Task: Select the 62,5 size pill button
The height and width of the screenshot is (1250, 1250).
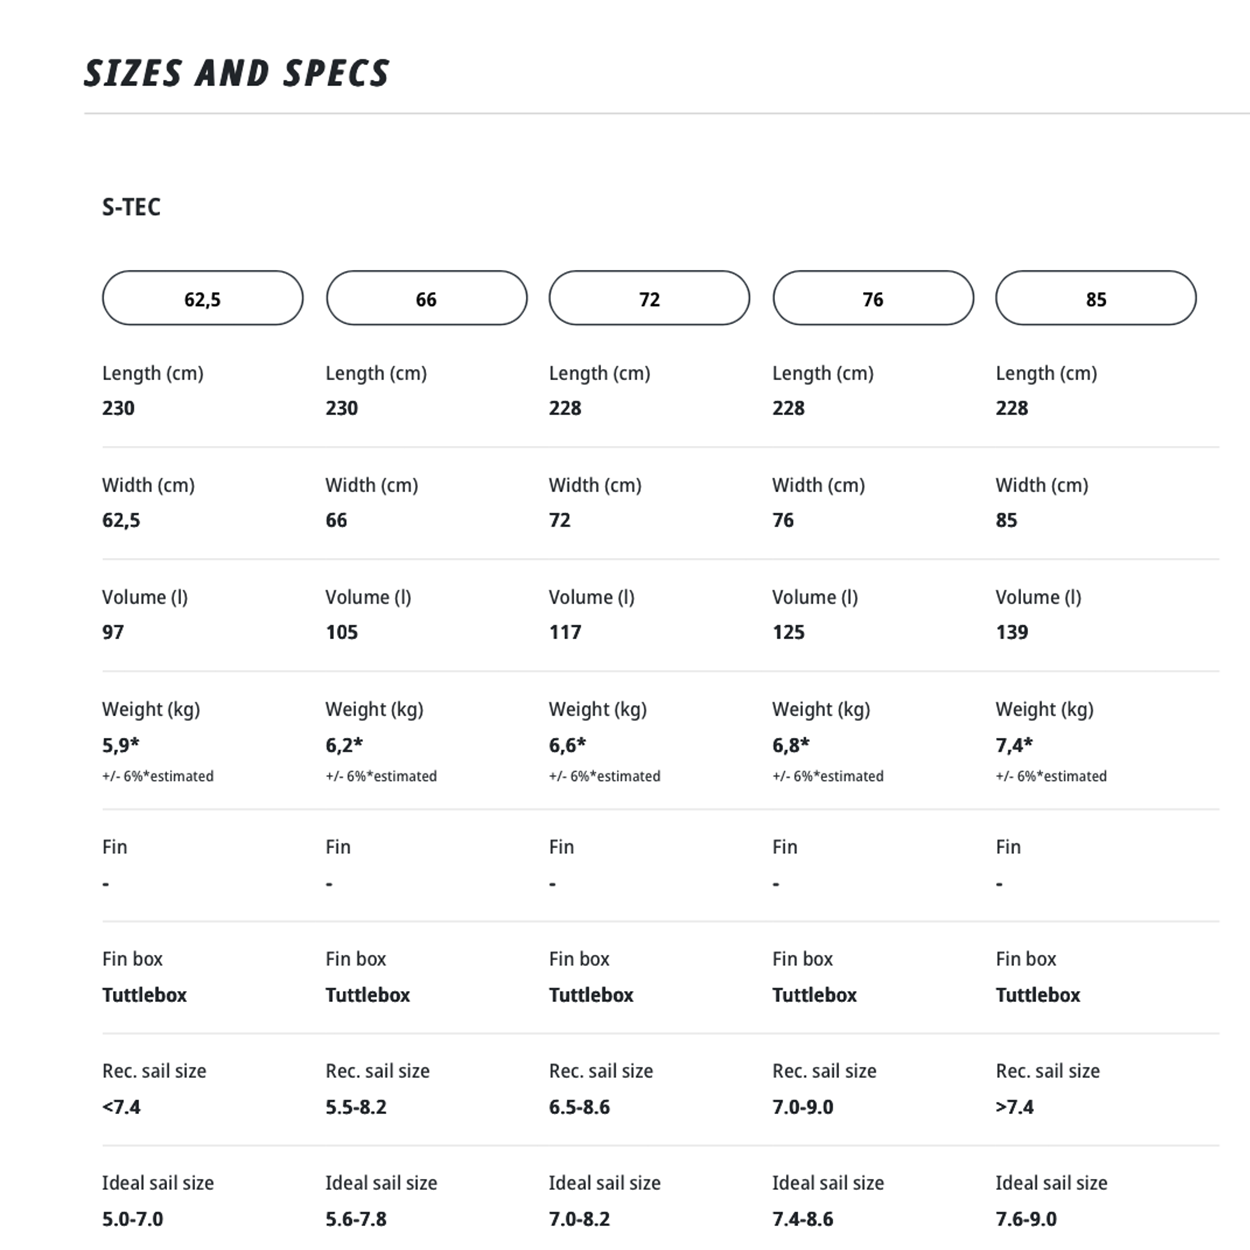Action: 202,298
